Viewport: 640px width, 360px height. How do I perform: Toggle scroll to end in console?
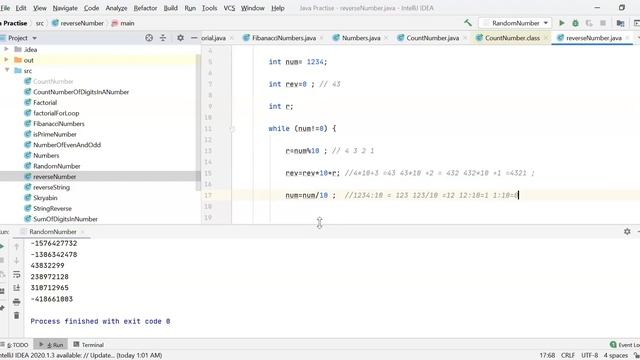17,288
